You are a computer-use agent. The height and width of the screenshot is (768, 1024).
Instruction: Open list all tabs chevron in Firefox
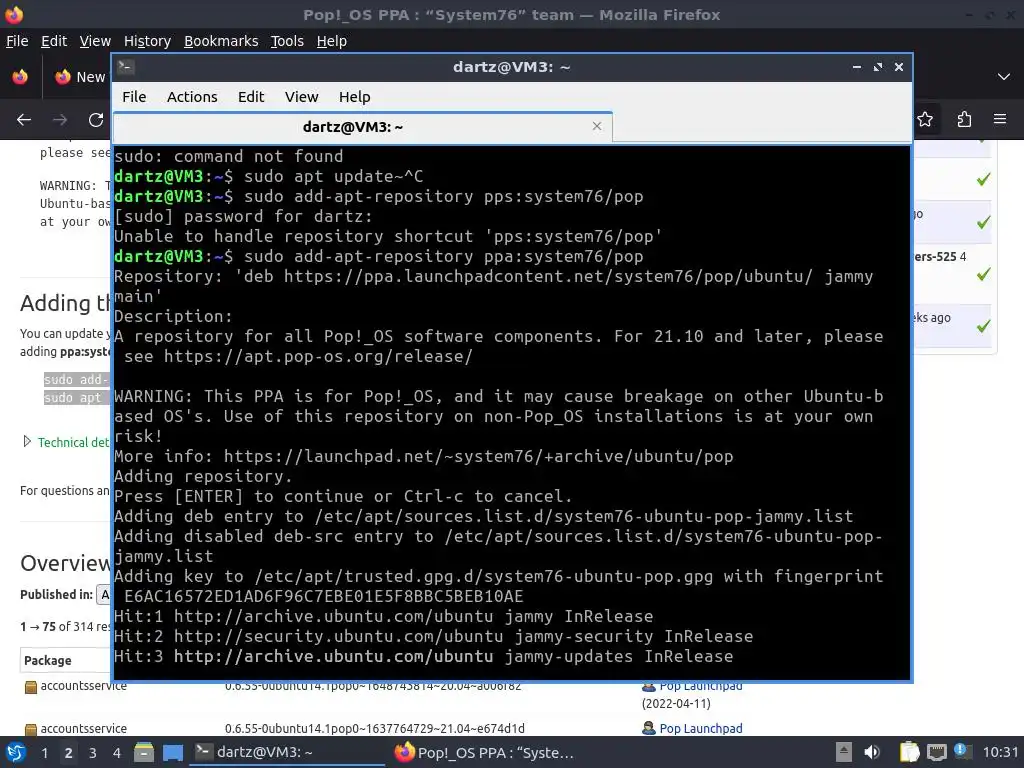click(x=1004, y=77)
